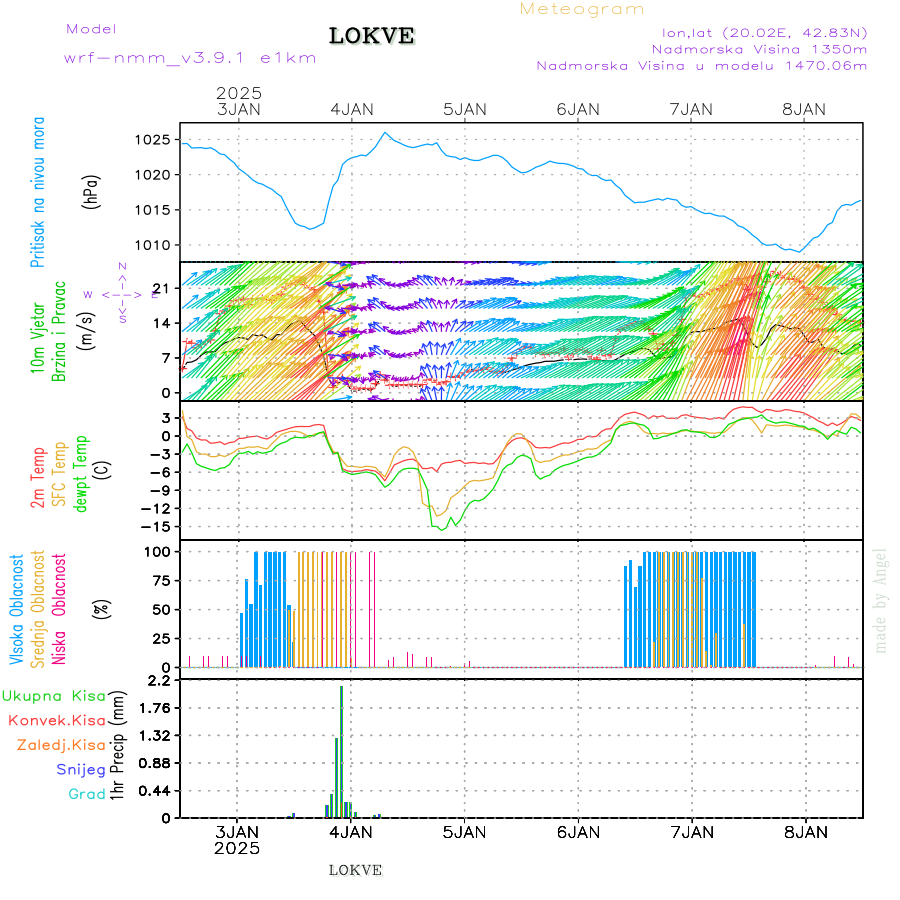The height and width of the screenshot is (900, 900).
Task: Click the '−6' temperature axis value
Action: [x=160, y=472]
